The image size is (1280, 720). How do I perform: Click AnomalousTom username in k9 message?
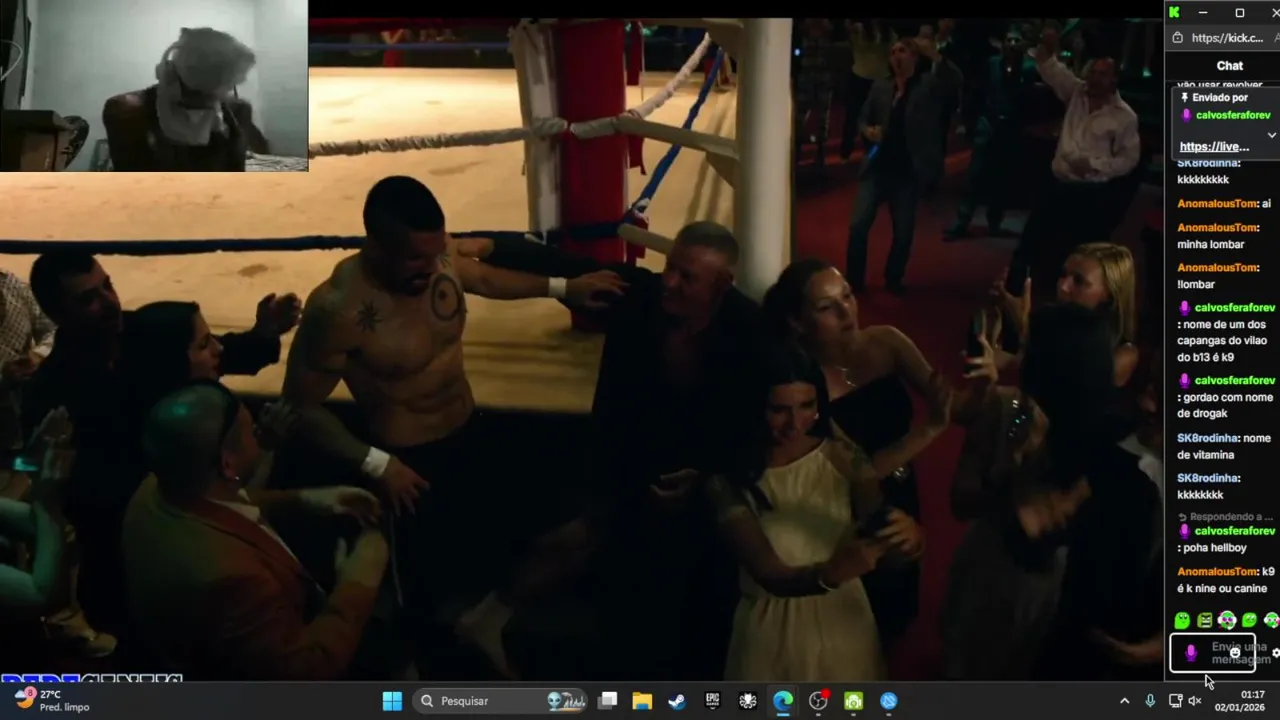click(x=1217, y=572)
